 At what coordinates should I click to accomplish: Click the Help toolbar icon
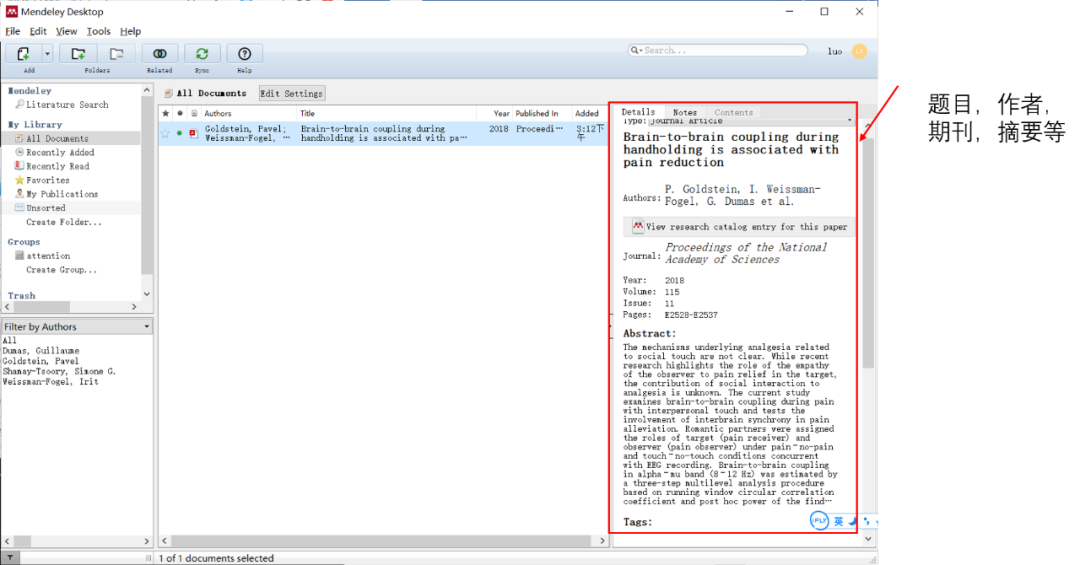point(245,54)
